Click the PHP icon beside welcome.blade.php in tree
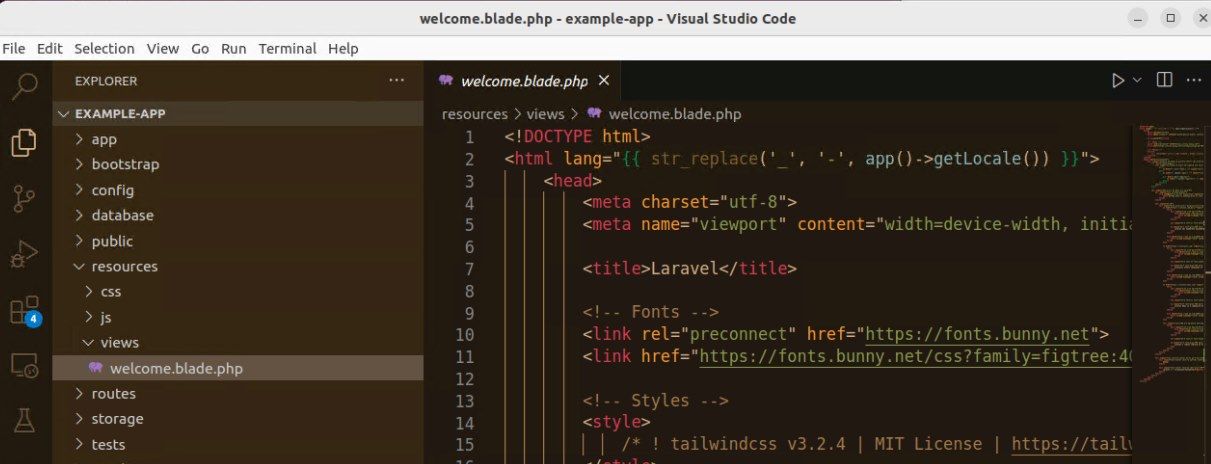Image resolution: width=1211 pixels, height=464 pixels. tap(96, 368)
